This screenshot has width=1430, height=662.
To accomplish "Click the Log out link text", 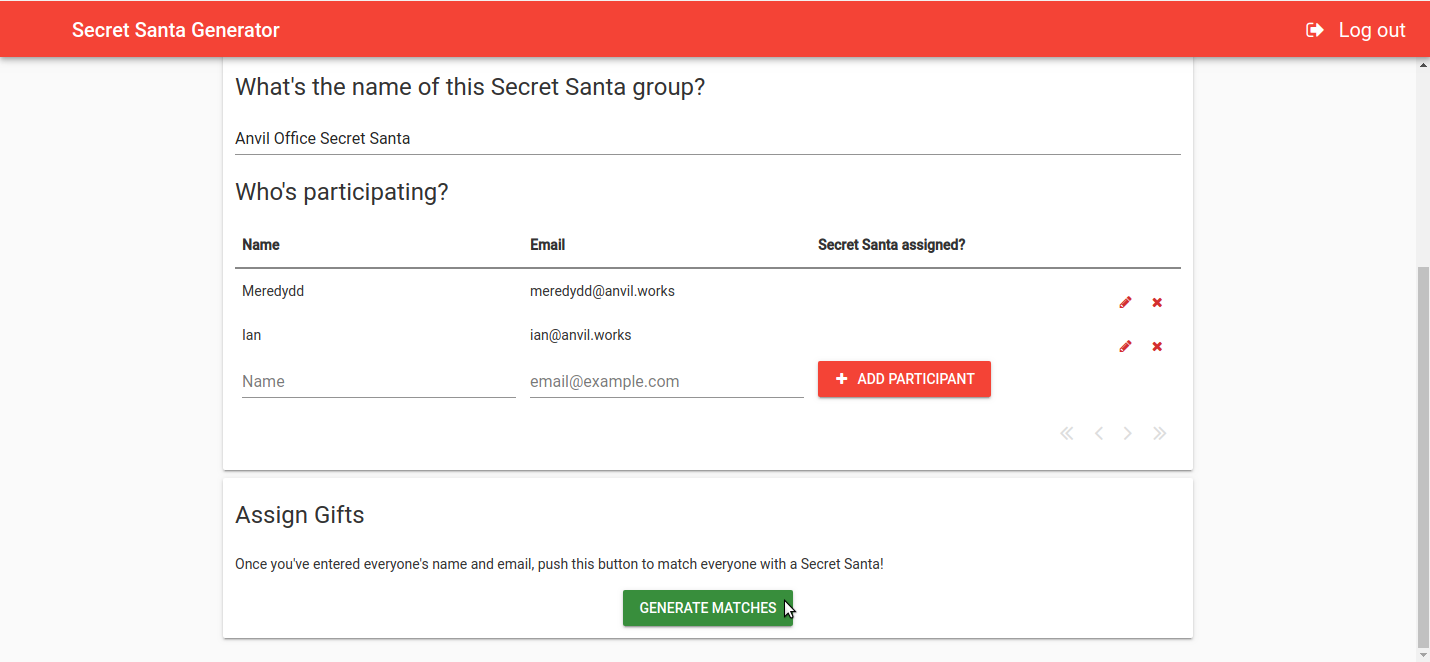I will point(1372,30).
